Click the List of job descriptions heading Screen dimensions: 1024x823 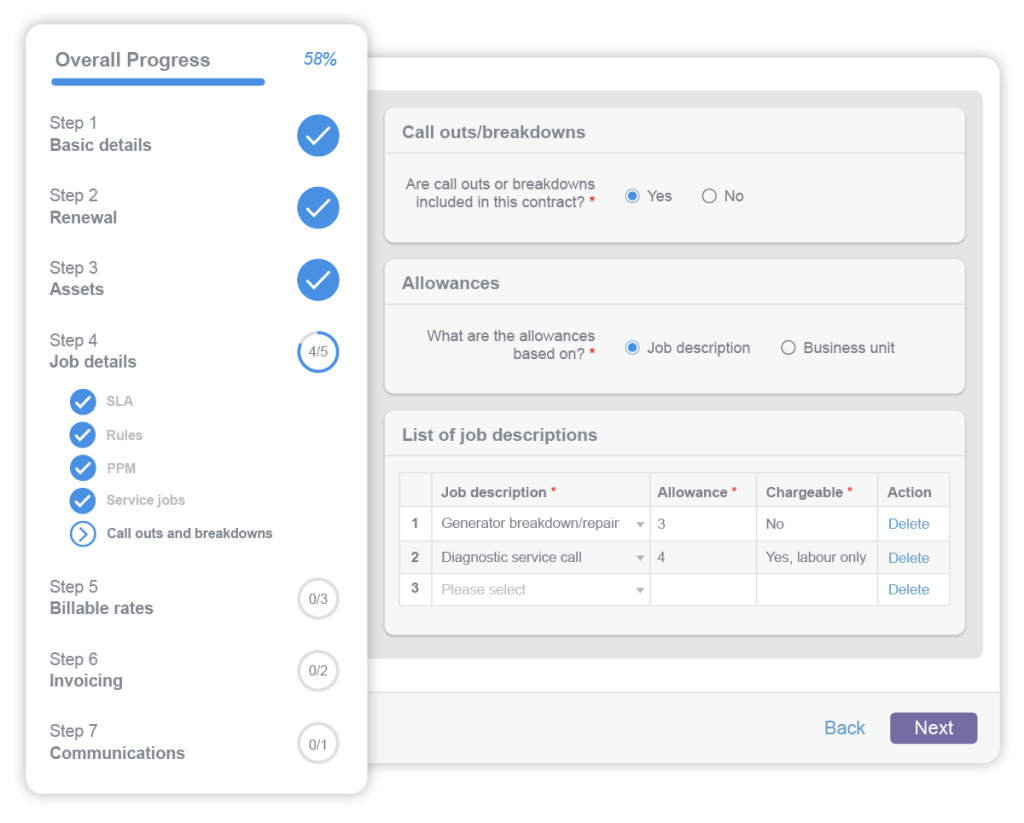pos(500,435)
